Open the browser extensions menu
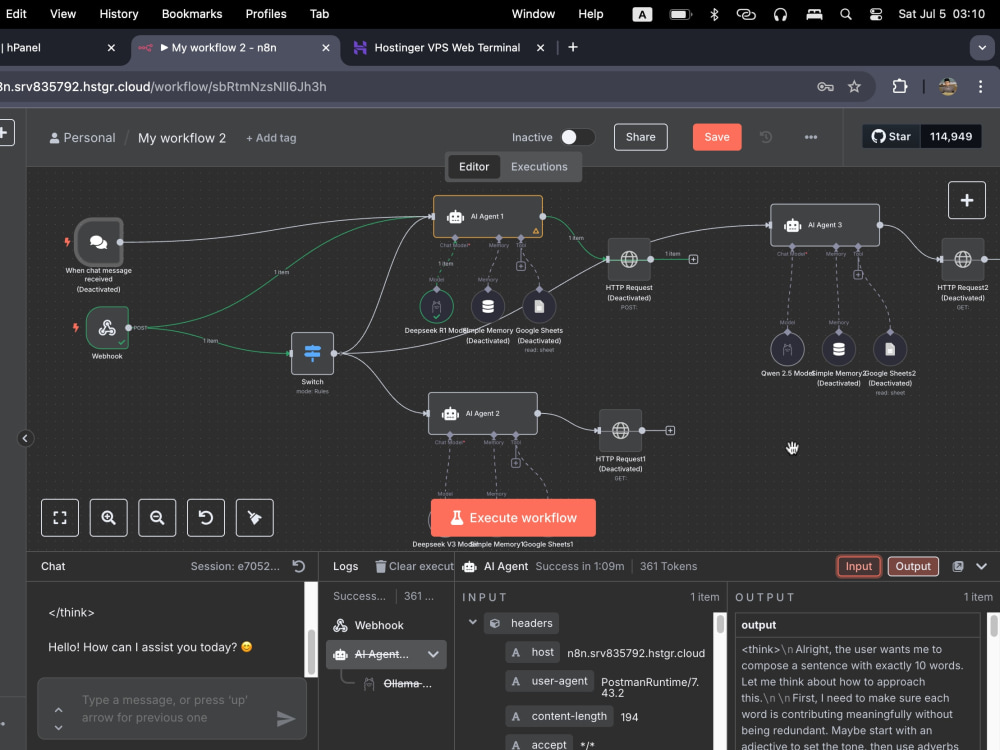The width and height of the screenshot is (1000, 750). [899, 87]
